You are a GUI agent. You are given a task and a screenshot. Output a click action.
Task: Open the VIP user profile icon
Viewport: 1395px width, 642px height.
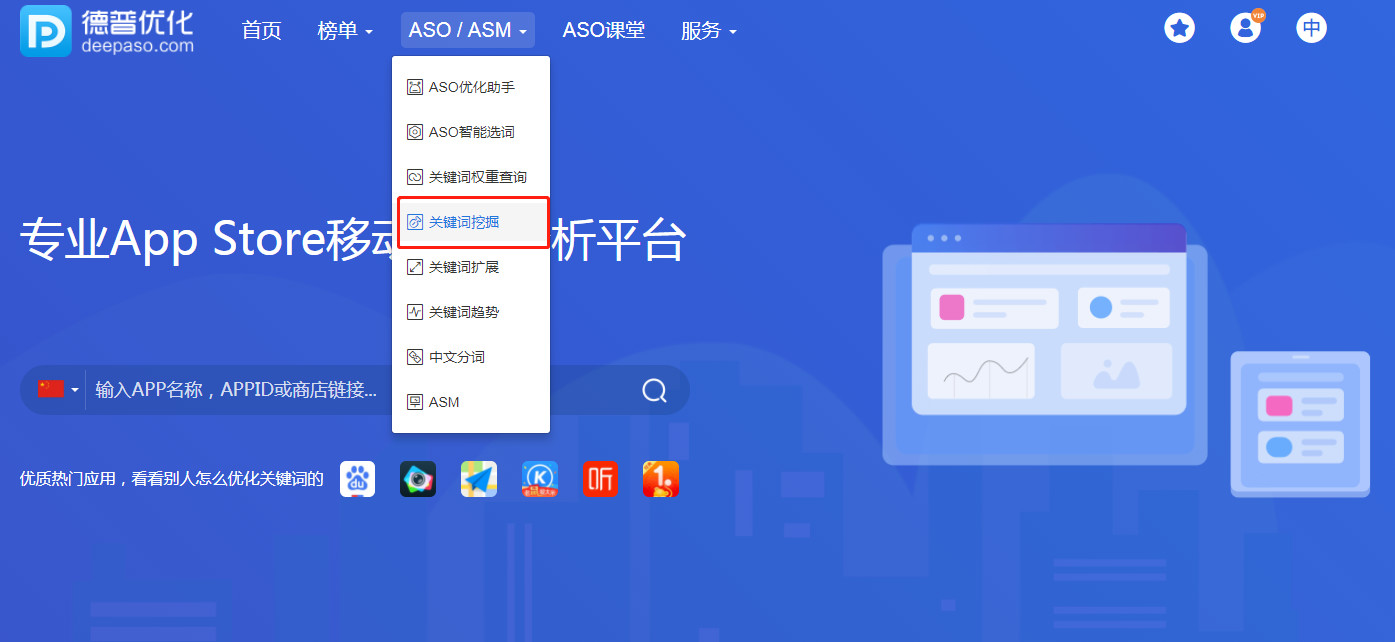[x=1246, y=28]
